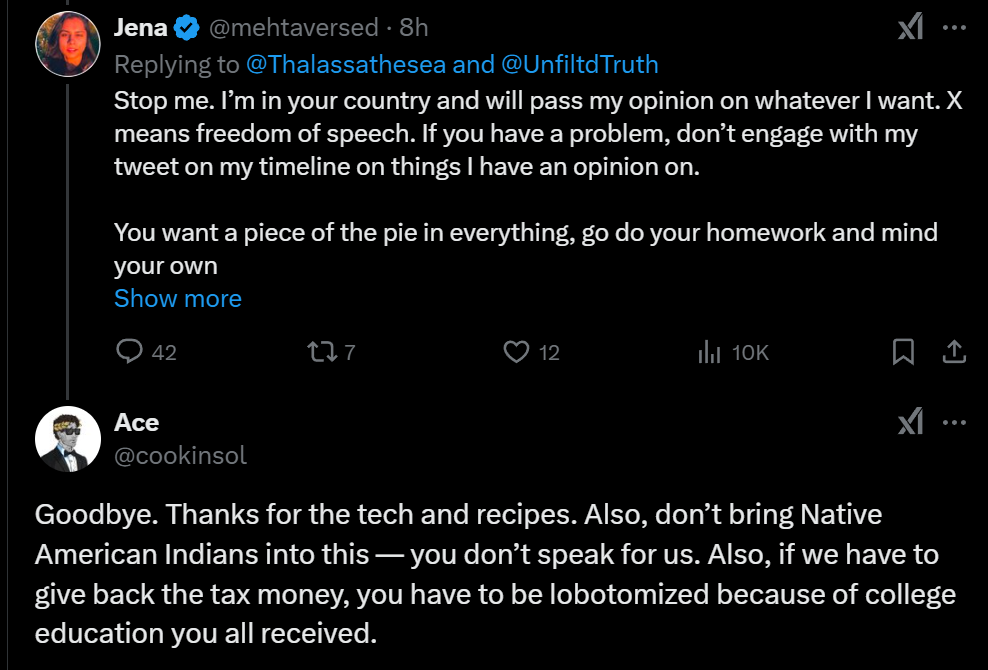Viewport: 988px width, 670px height.
Task: Open the more options menu on Ace's tweet
Action: click(x=955, y=423)
